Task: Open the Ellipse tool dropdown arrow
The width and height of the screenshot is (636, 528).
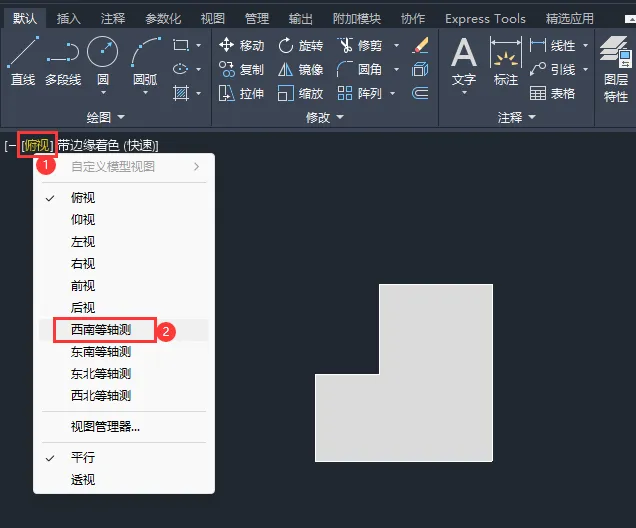Action: point(198,69)
